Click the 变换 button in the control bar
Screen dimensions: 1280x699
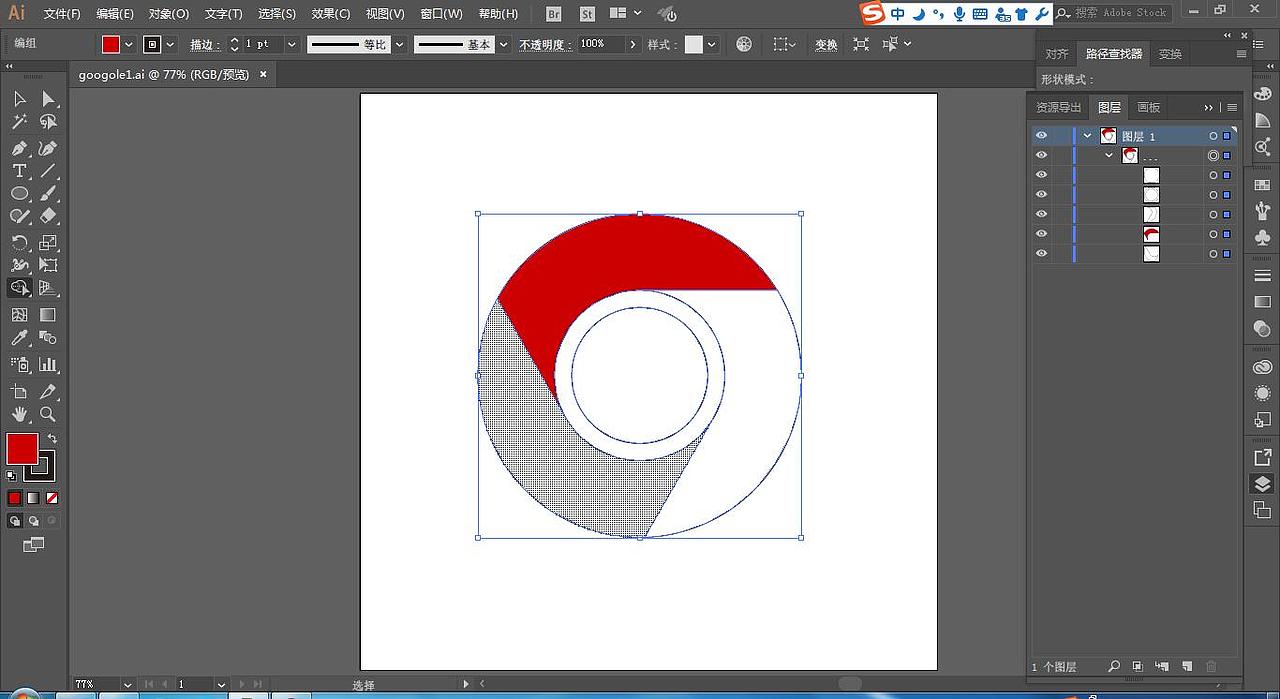825,44
